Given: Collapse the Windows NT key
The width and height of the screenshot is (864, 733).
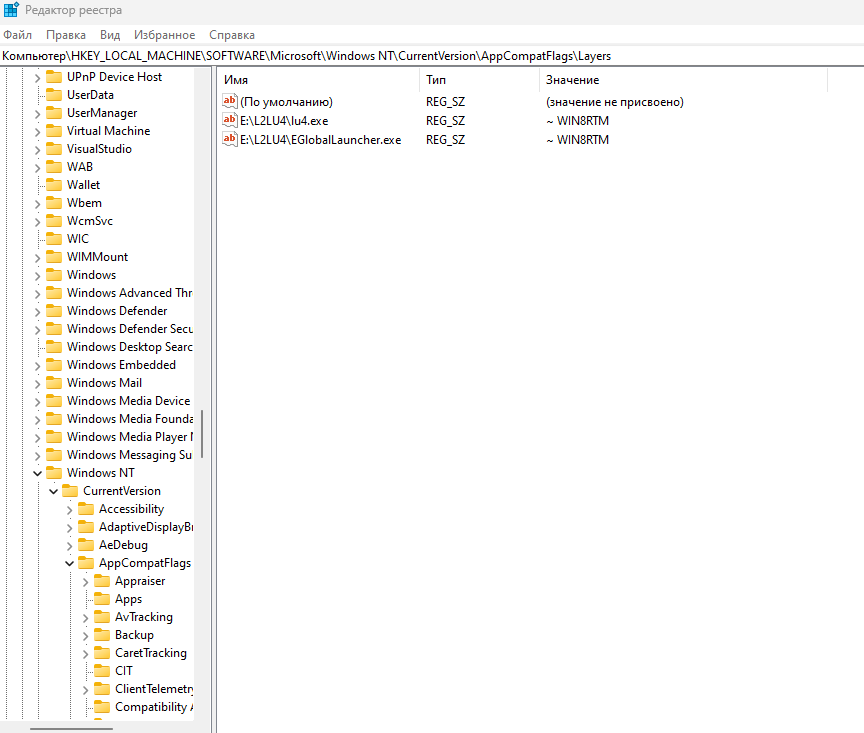Looking at the screenshot, I should tap(37, 473).
